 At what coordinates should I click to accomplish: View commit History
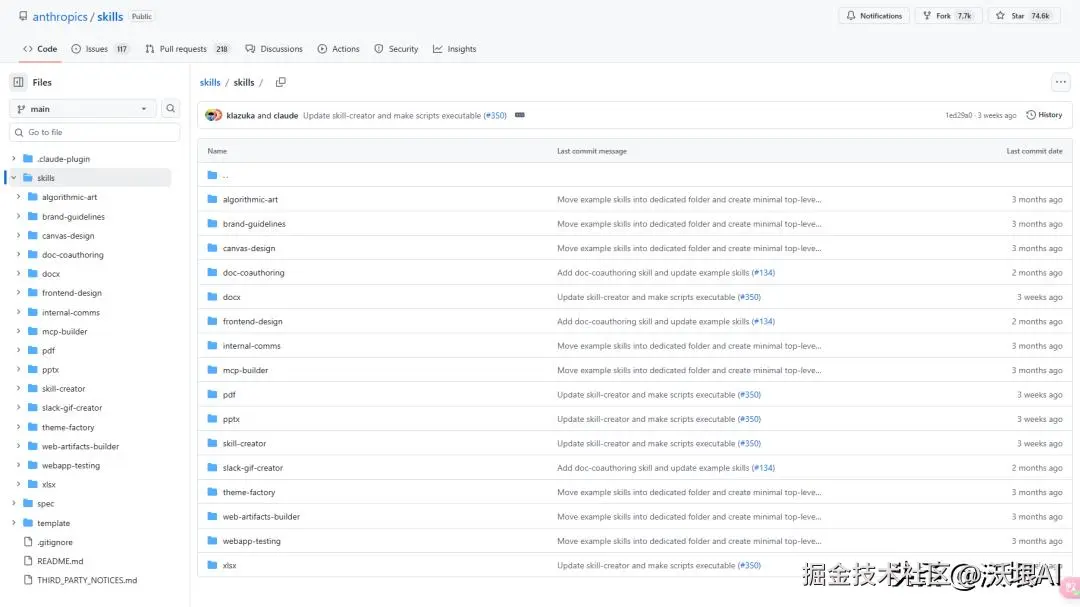point(1044,115)
